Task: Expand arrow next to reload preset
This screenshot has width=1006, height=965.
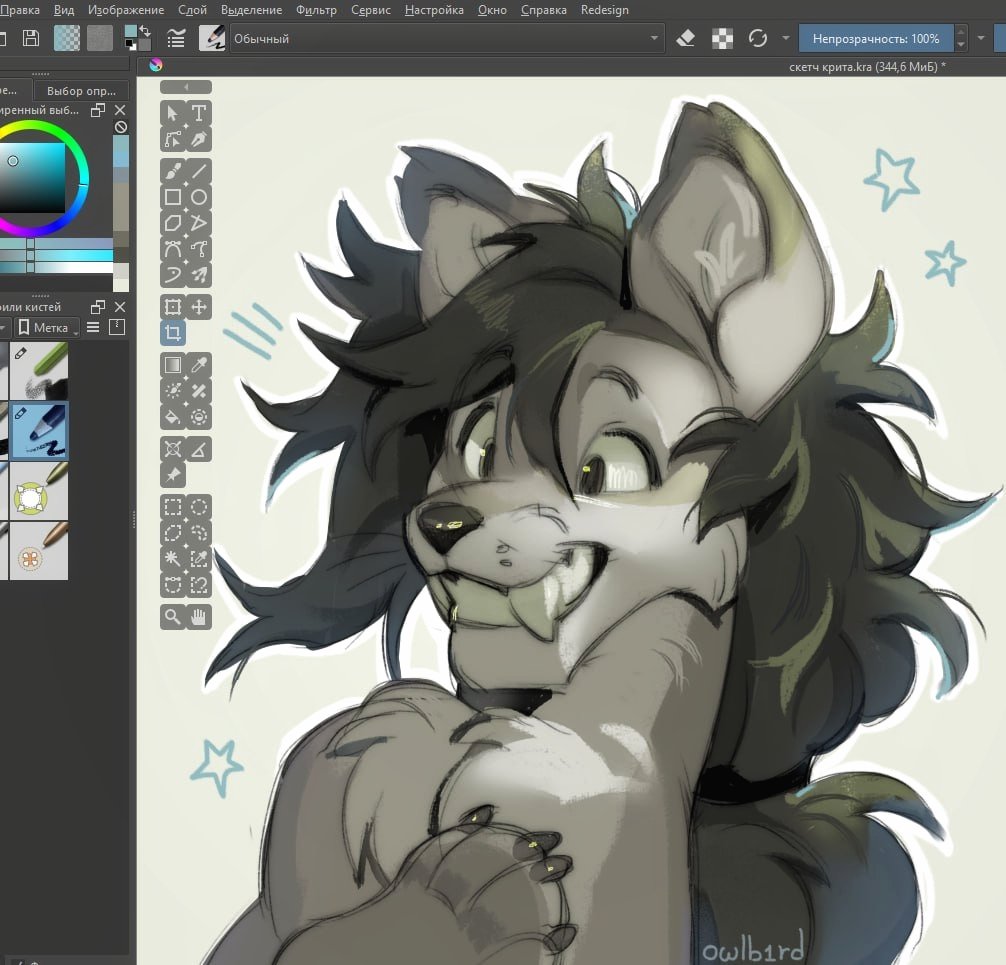Action: point(786,38)
